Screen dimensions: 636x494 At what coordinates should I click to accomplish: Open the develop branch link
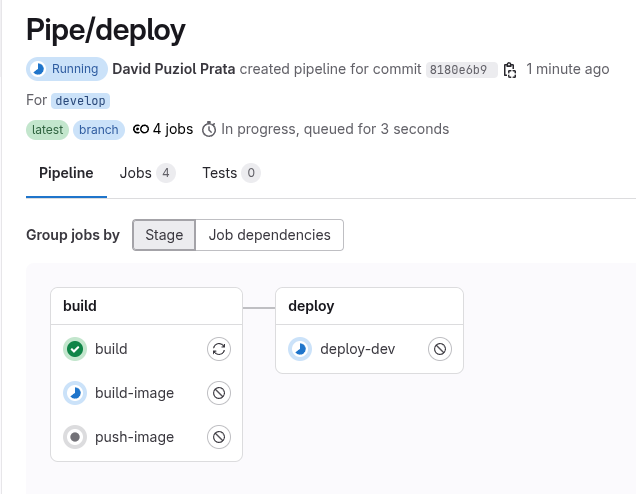pos(80,101)
